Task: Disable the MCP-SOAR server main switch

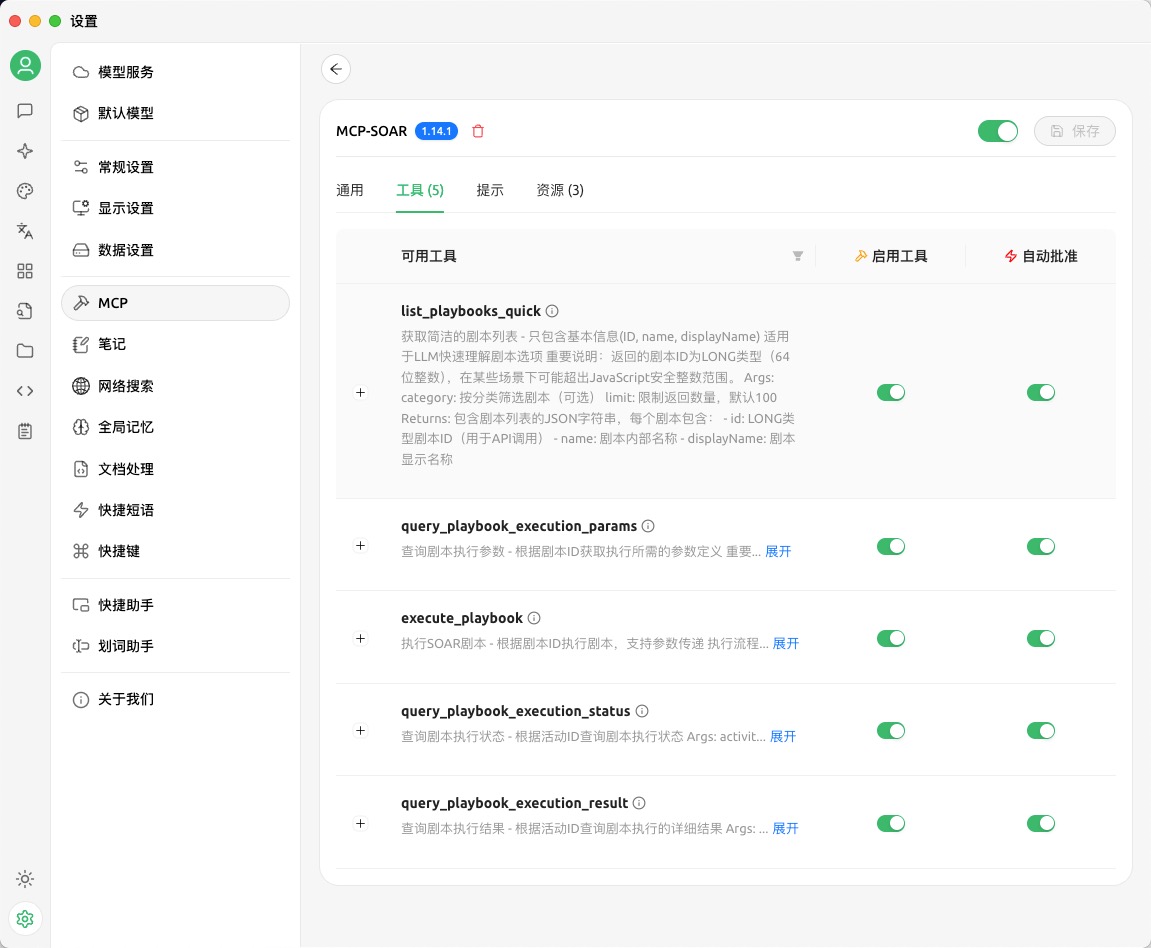Action: [x=997, y=131]
